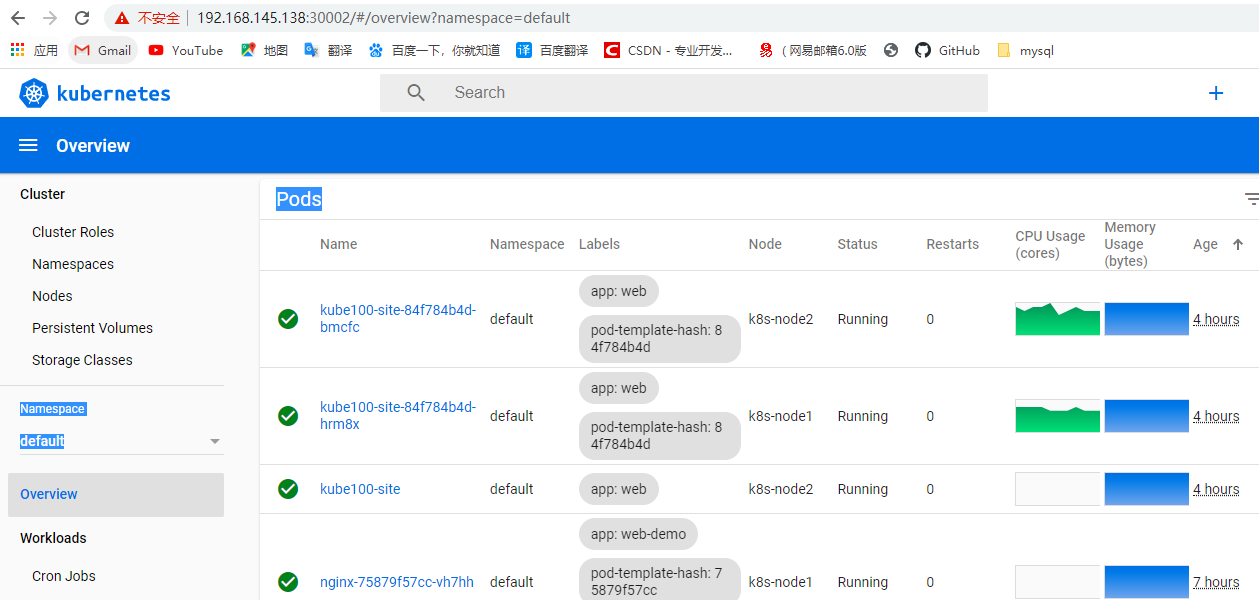Screen dimensions: 1259x600
Task: Open pod nginx-75879f57cc-vh7hh link
Action: tap(397, 582)
